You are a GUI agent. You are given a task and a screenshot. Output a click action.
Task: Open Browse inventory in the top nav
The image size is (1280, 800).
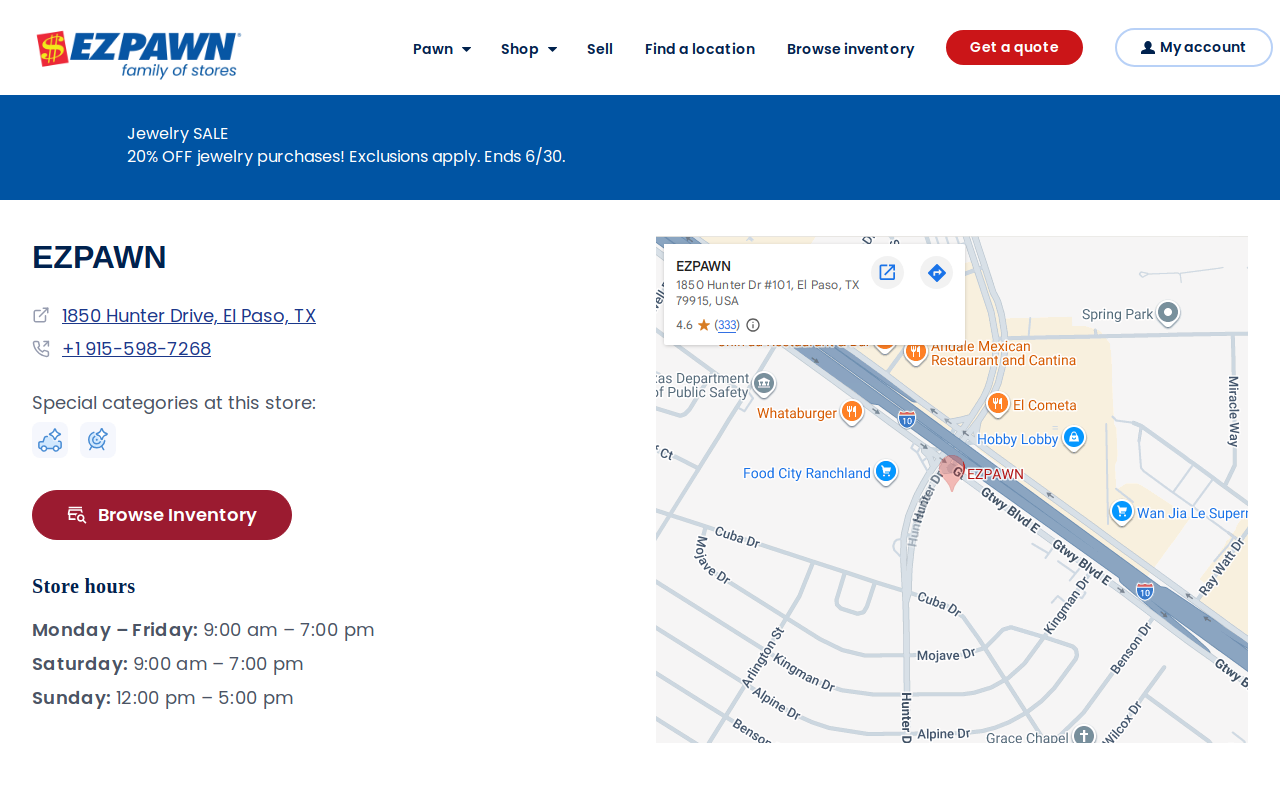pos(851,49)
